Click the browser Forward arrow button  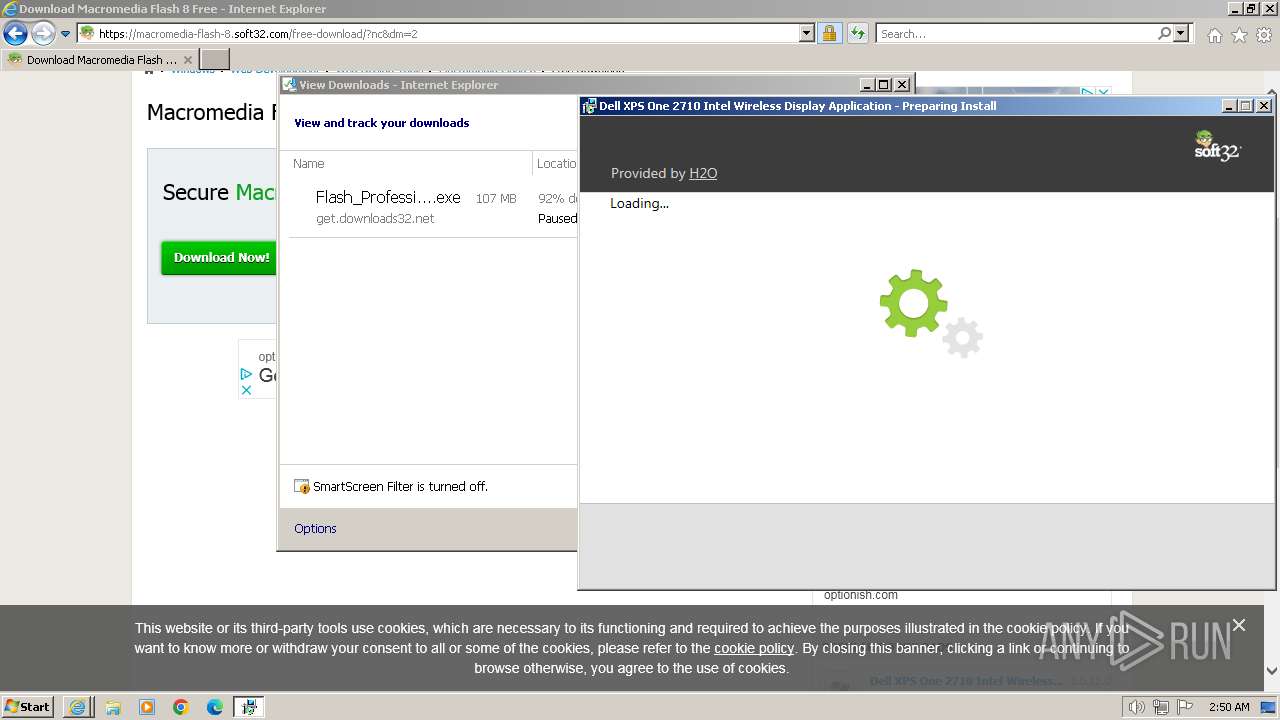coord(42,34)
